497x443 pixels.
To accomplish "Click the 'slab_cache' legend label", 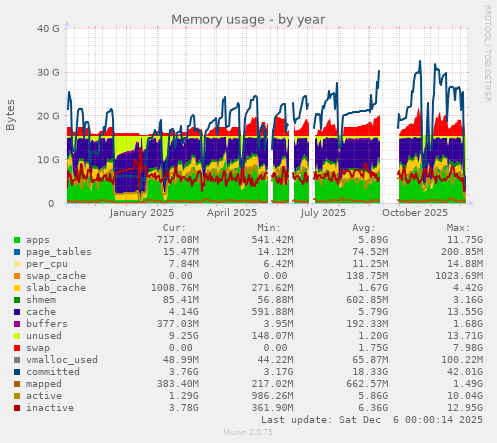I will coord(56,288).
